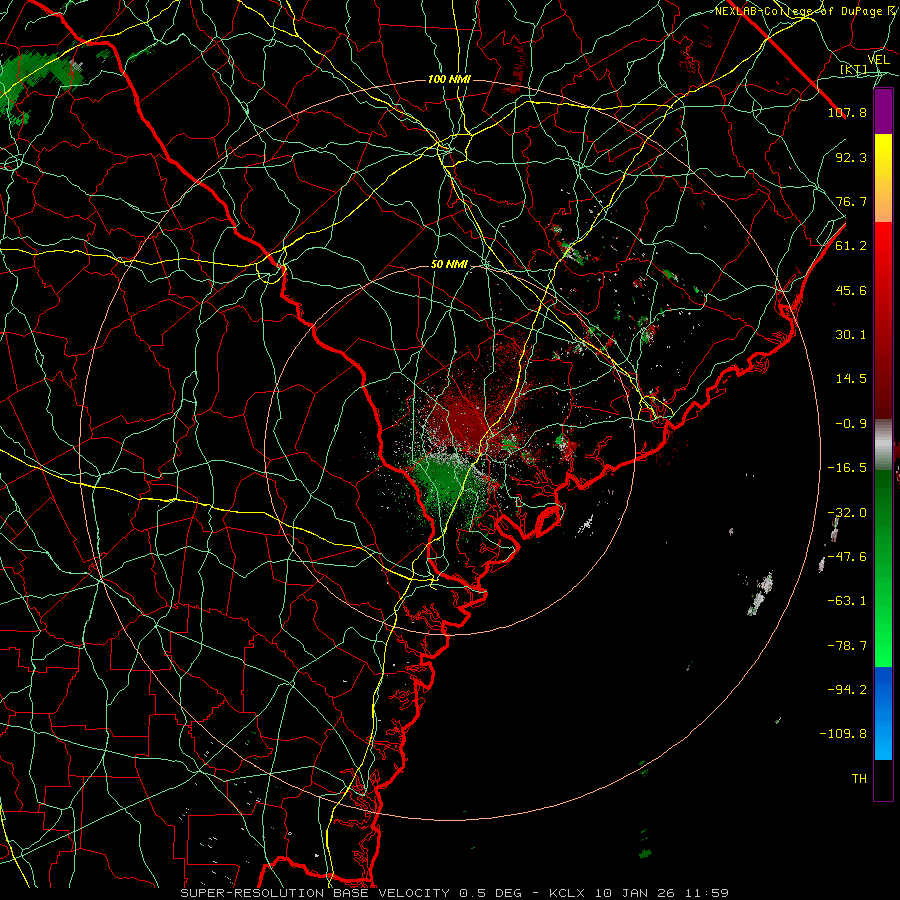
Task: Select the -109.8 legend value
Action: click(843, 734)
